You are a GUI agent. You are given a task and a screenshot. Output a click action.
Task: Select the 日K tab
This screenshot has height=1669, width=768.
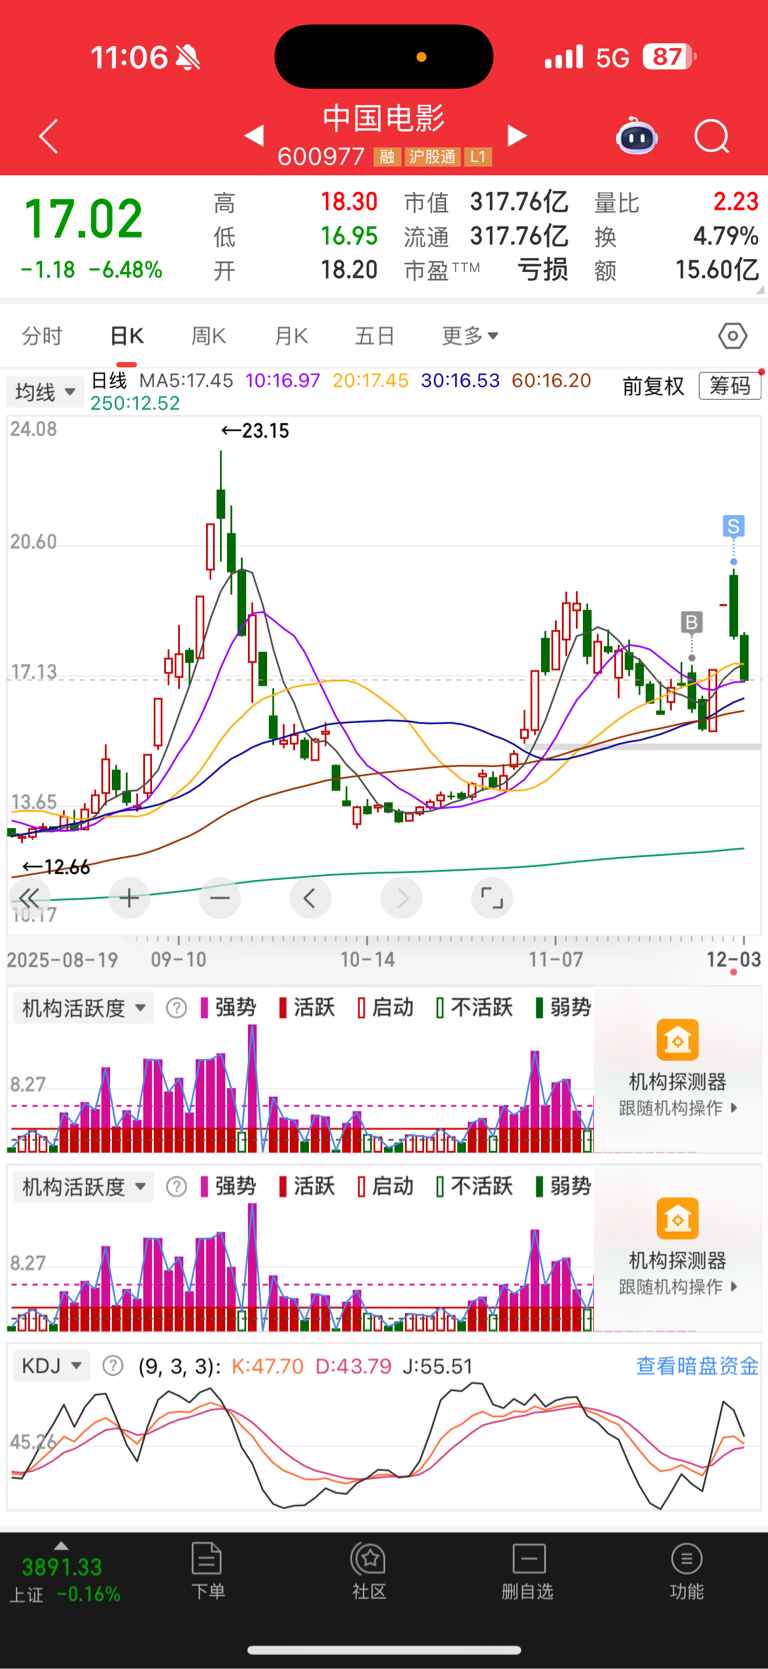(x=127, y=336)
